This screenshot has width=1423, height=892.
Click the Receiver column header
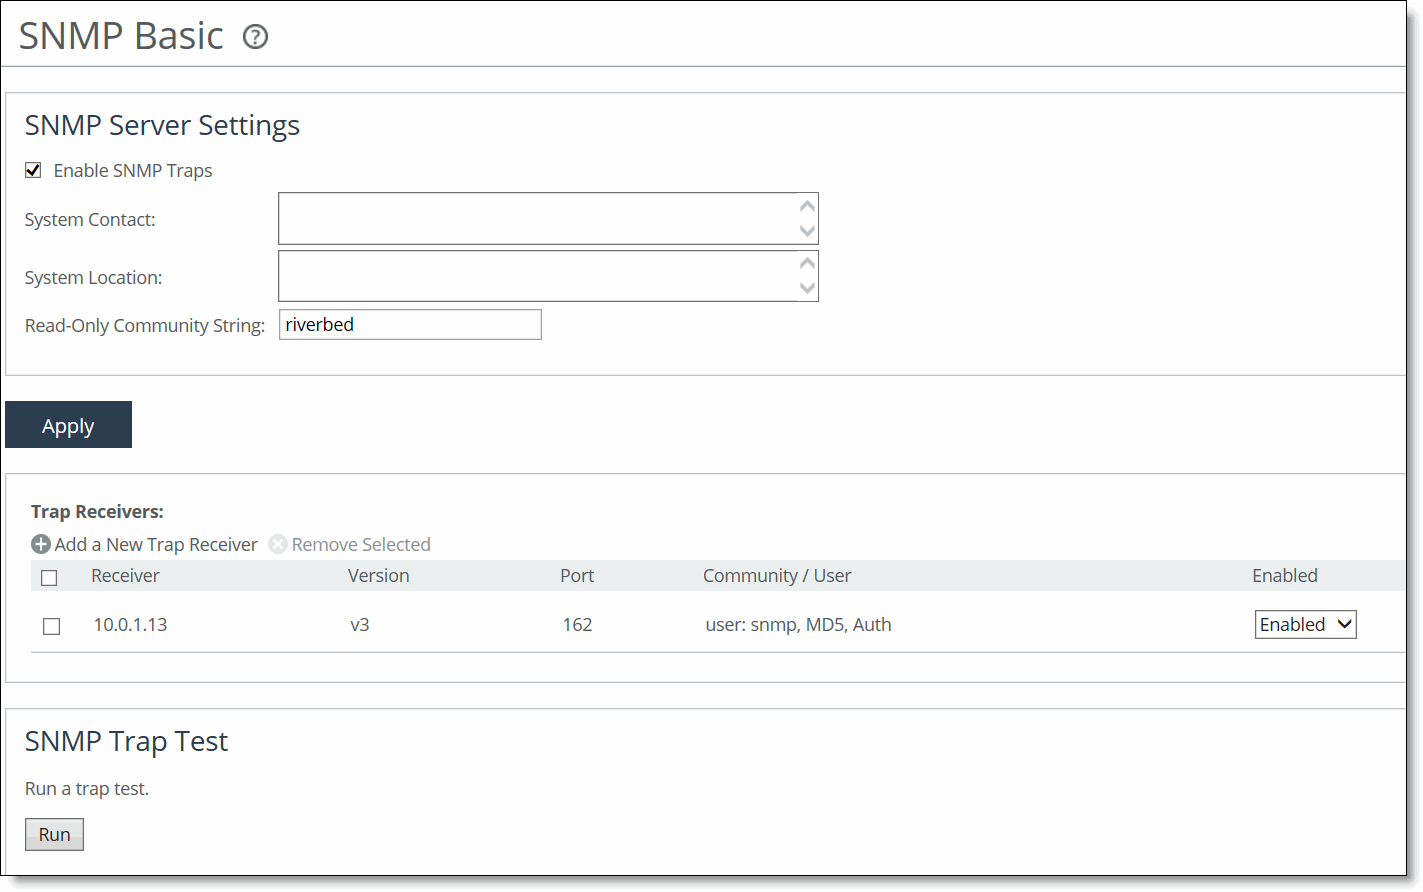pyautogui.click(x=125, y=575)
